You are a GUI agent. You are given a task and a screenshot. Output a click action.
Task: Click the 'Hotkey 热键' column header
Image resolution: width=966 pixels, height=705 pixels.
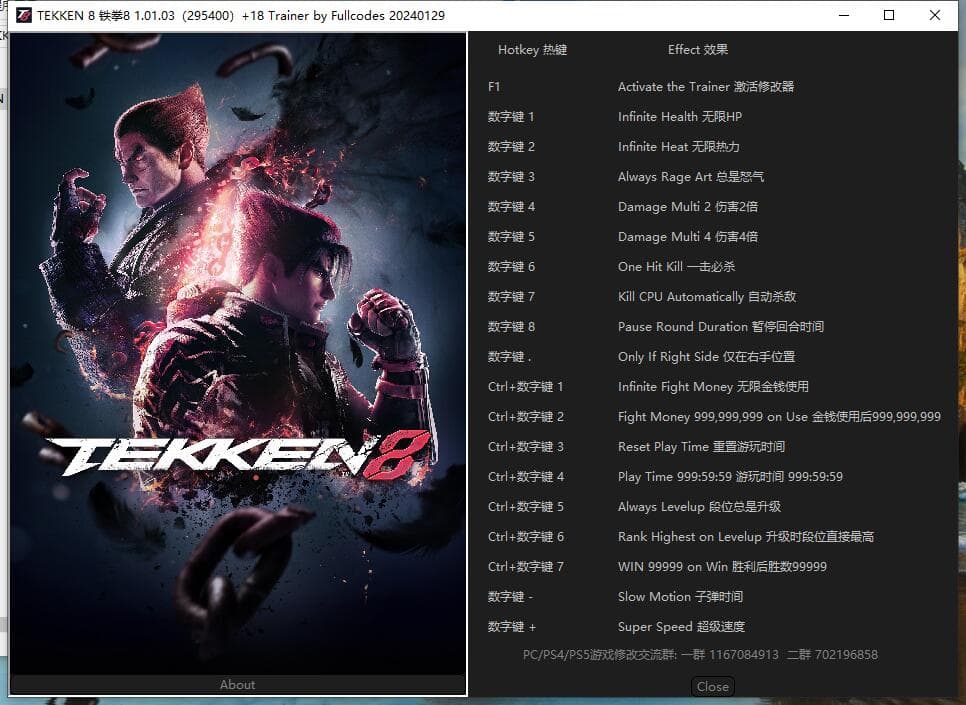click(x=533, y=50)
